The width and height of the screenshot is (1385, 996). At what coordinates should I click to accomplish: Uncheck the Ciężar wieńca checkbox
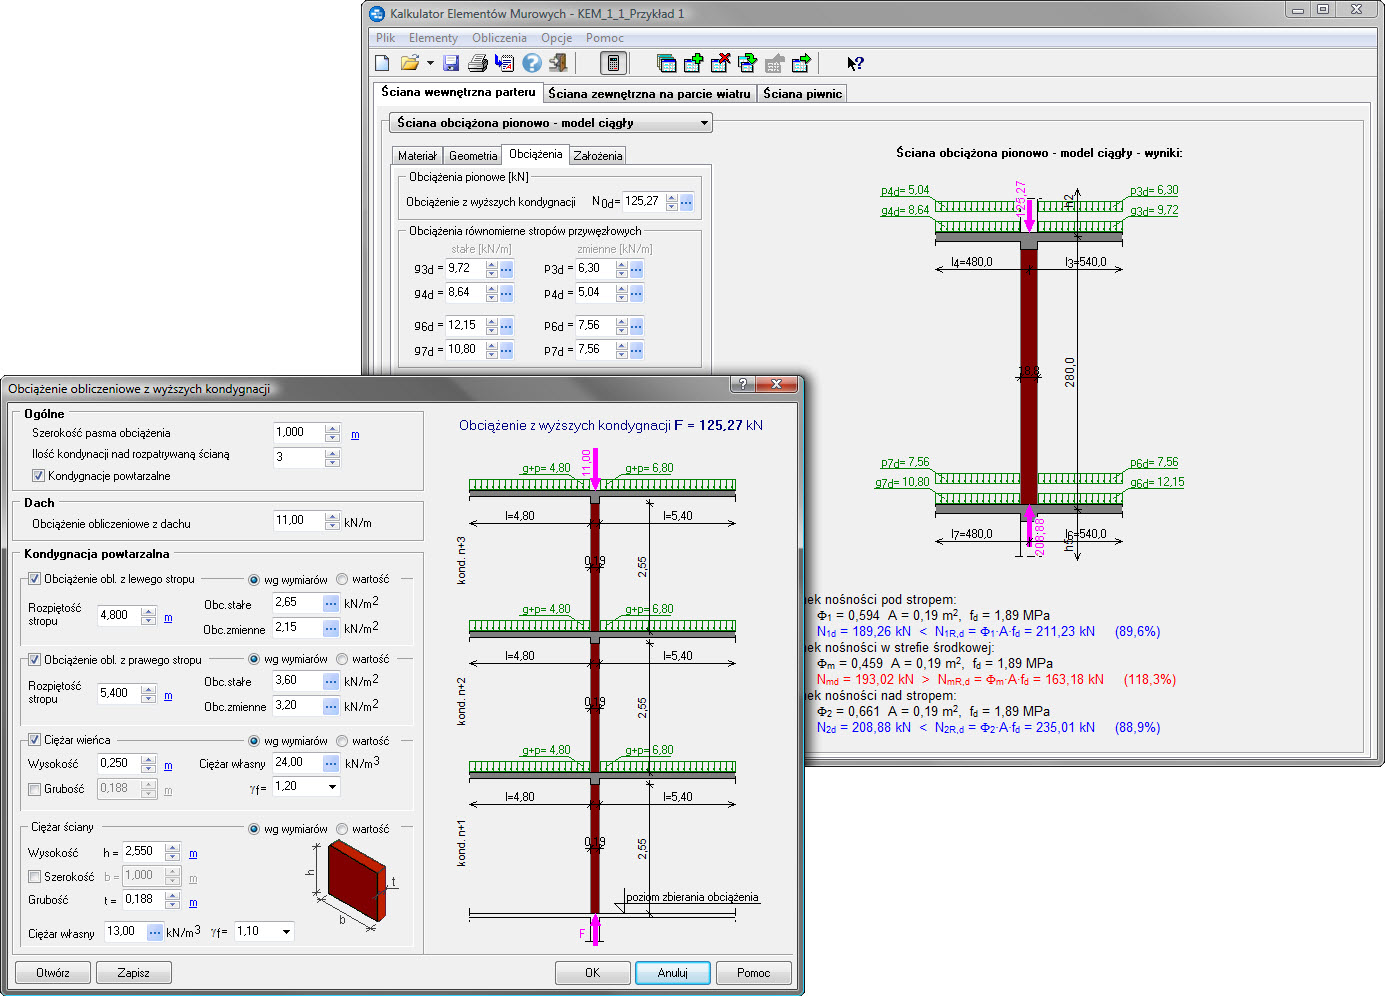(x=35, y=740)
